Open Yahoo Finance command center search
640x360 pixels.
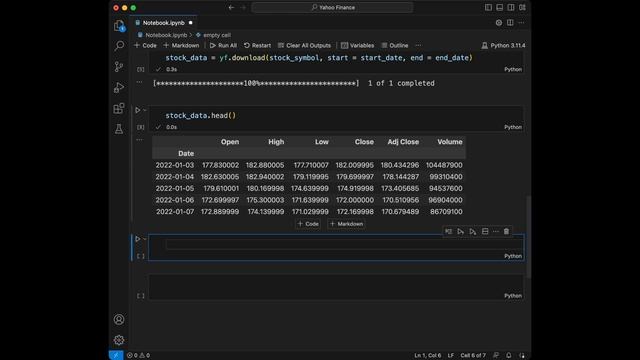coord(333,7)
